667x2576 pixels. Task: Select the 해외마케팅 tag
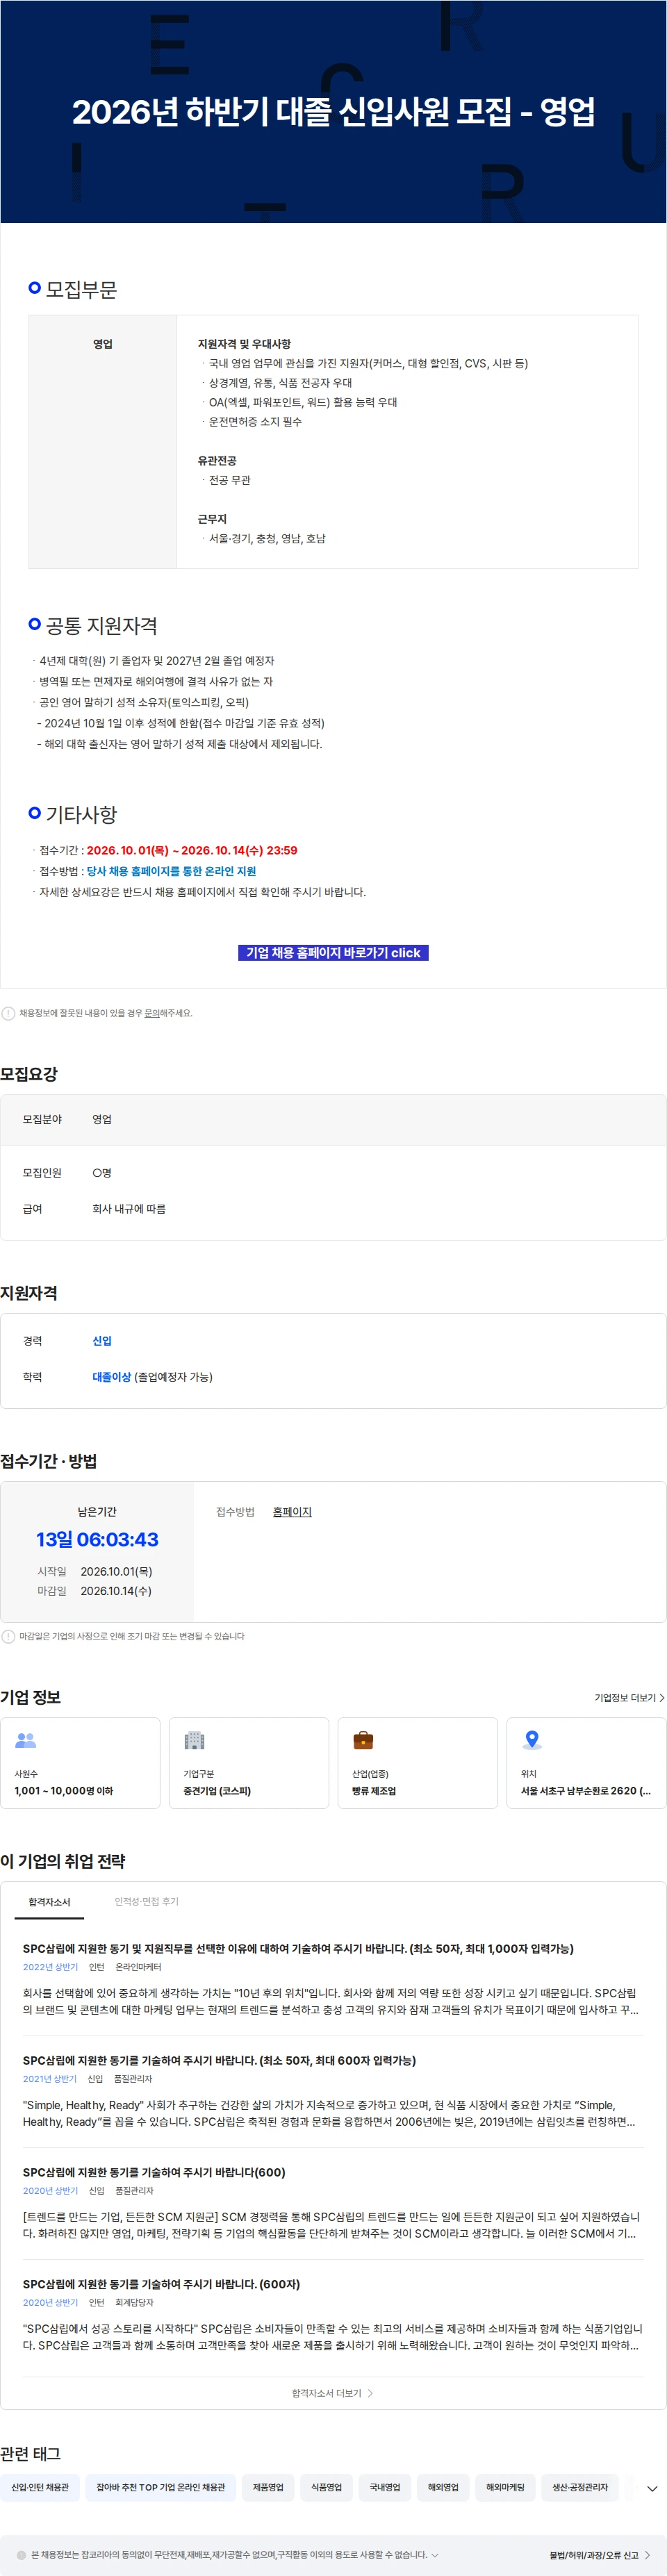505,2488
